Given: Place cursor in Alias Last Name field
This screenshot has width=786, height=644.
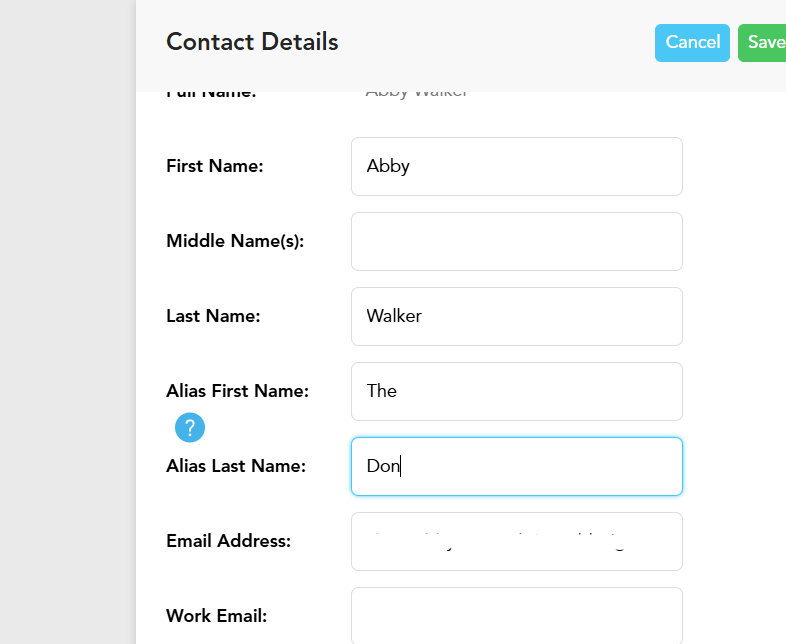Looking at the screenshot, I should (516, 467).
